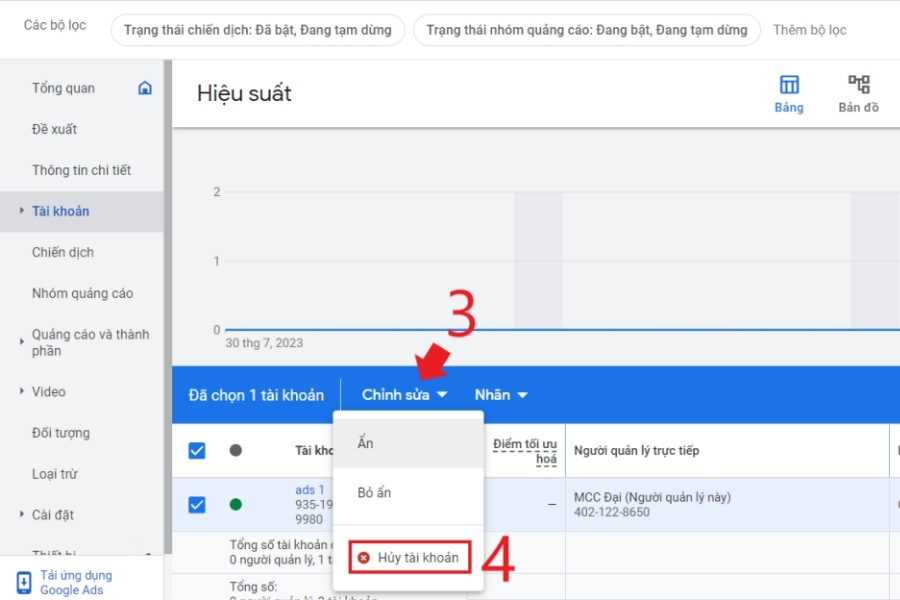Expand the Tài khoản sidebar arrow
This screenshot has width=900, height=600.
[x=22, y=211]
